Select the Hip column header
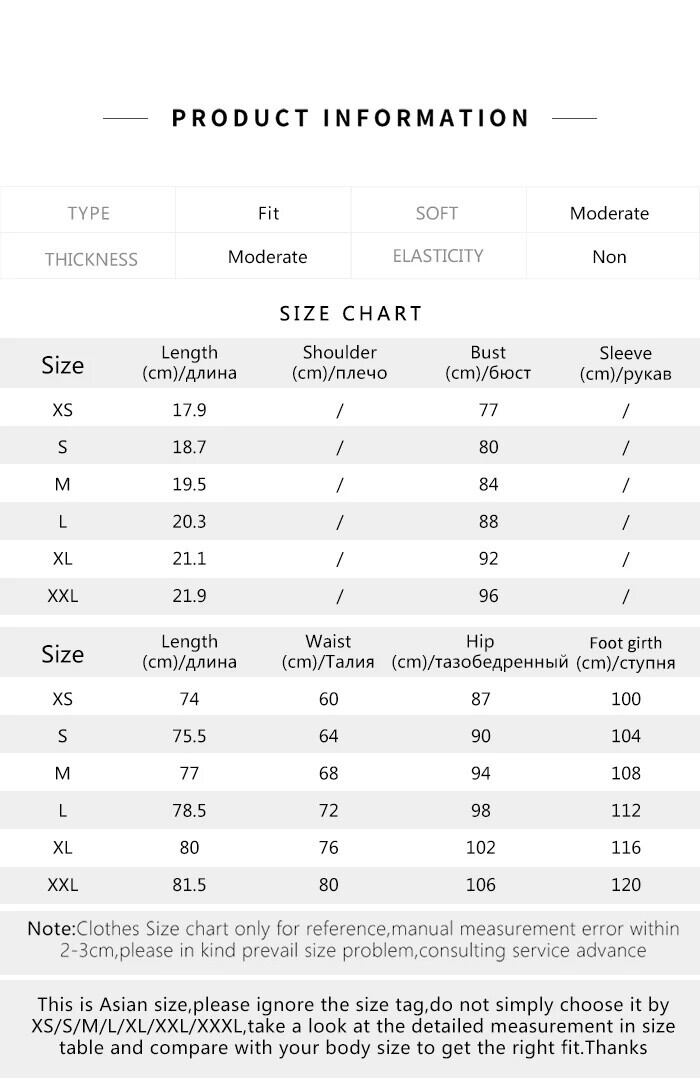The image size is (700, 1089). point(480,652)
